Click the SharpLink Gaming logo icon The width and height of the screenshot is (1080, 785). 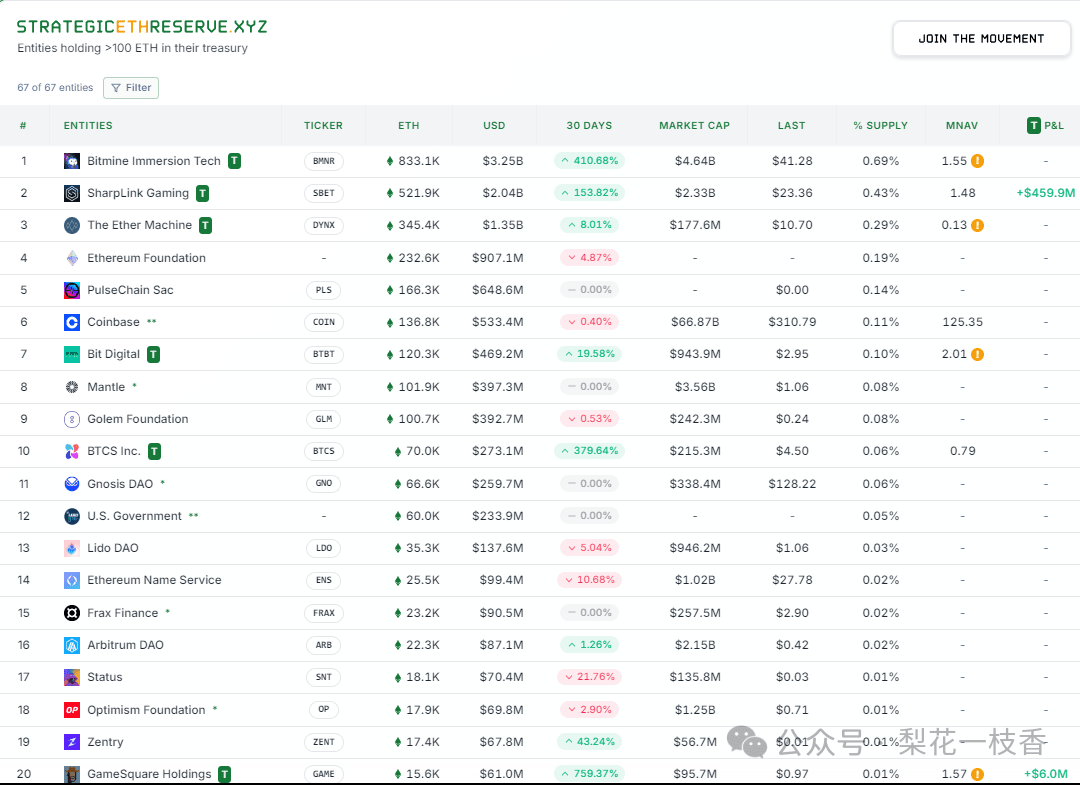point(72,193)
